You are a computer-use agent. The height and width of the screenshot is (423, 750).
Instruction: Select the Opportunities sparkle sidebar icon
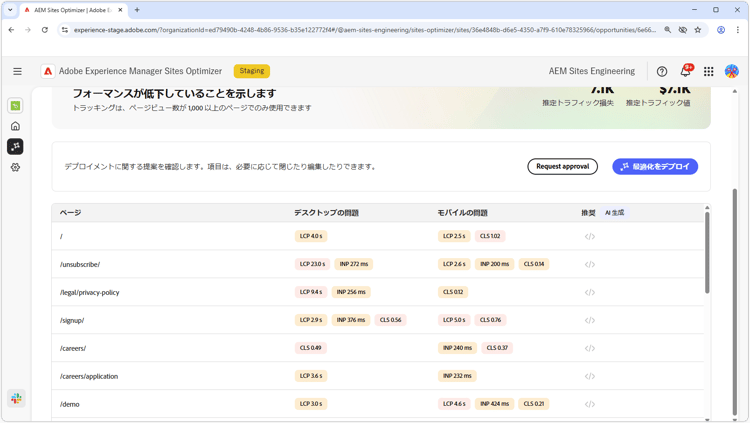click(x=15, y=146)
